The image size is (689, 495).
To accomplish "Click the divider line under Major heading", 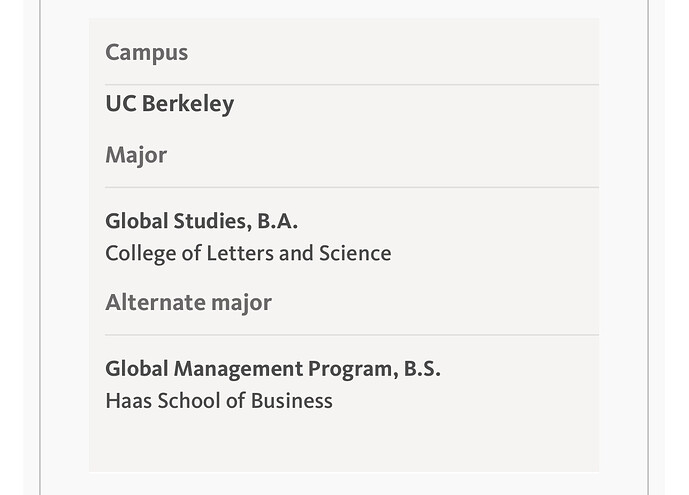I will click(351, 187).
